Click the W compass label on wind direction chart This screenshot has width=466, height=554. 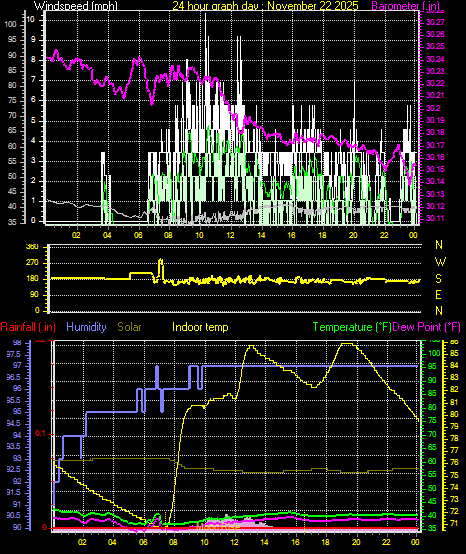click(440, 262)
